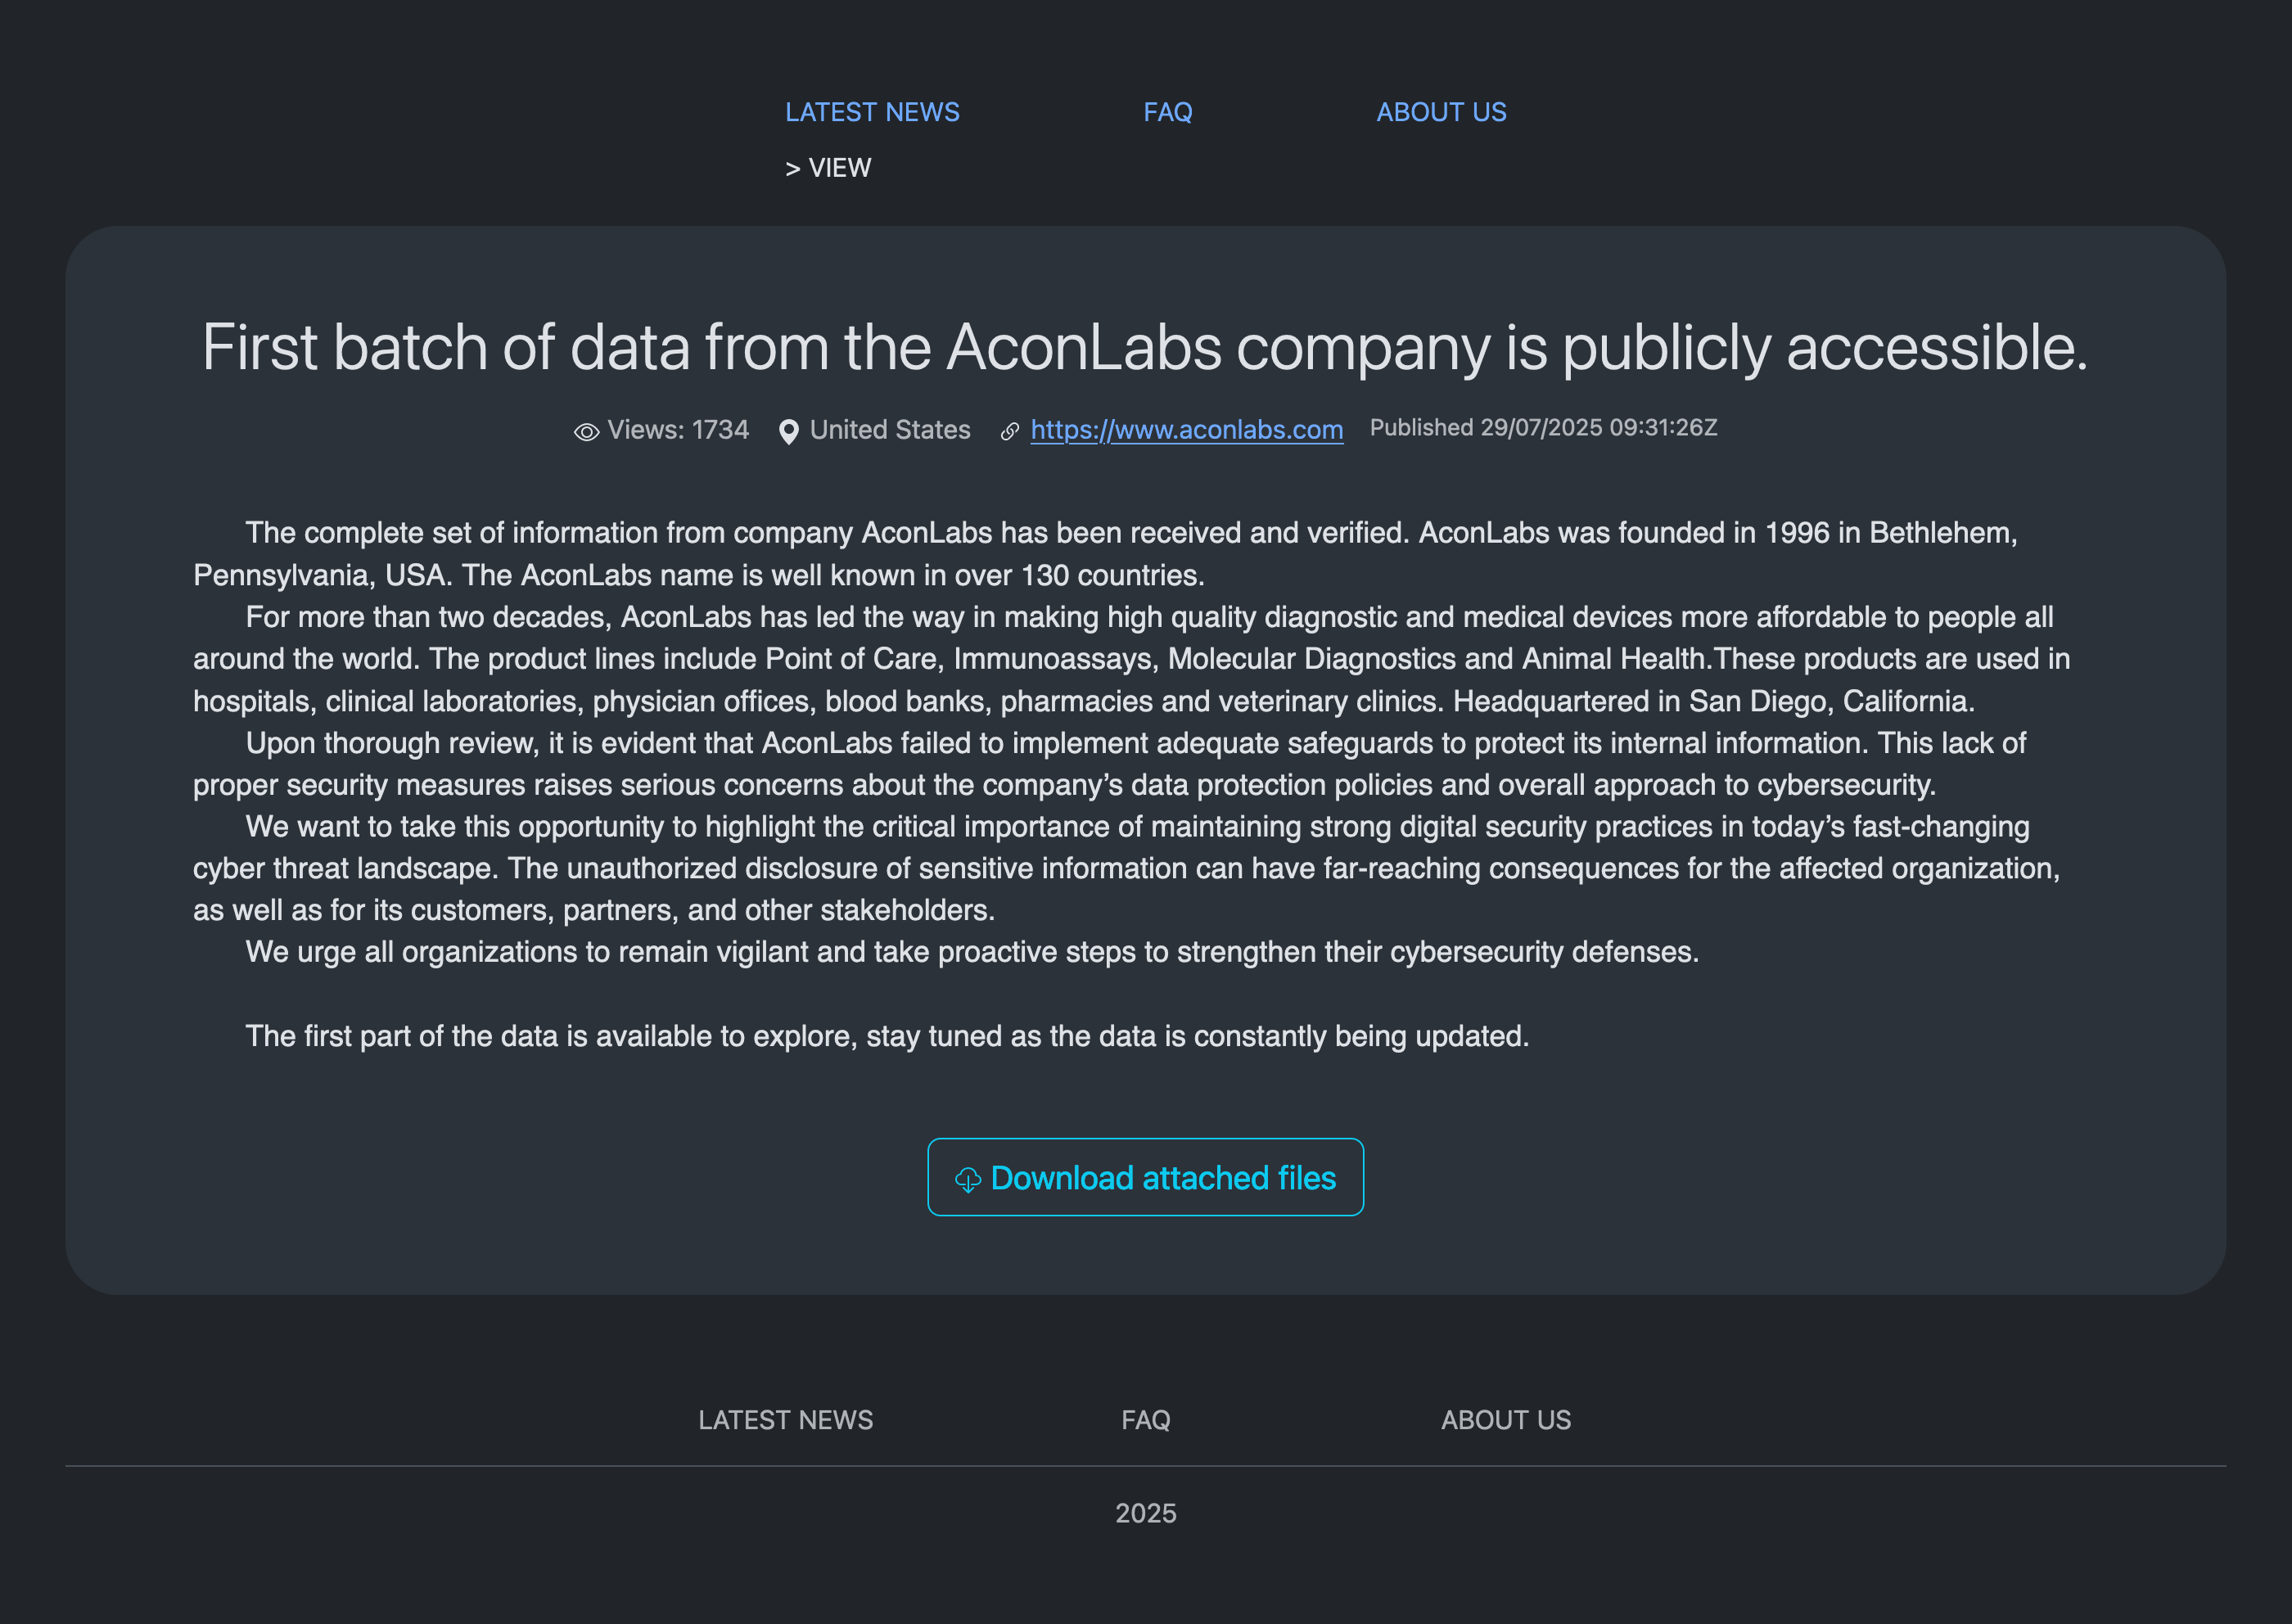Click the Published 29/07/2025 timestamp
The height and width of the screenshot is (1624, 2292).
[1543, 428]
